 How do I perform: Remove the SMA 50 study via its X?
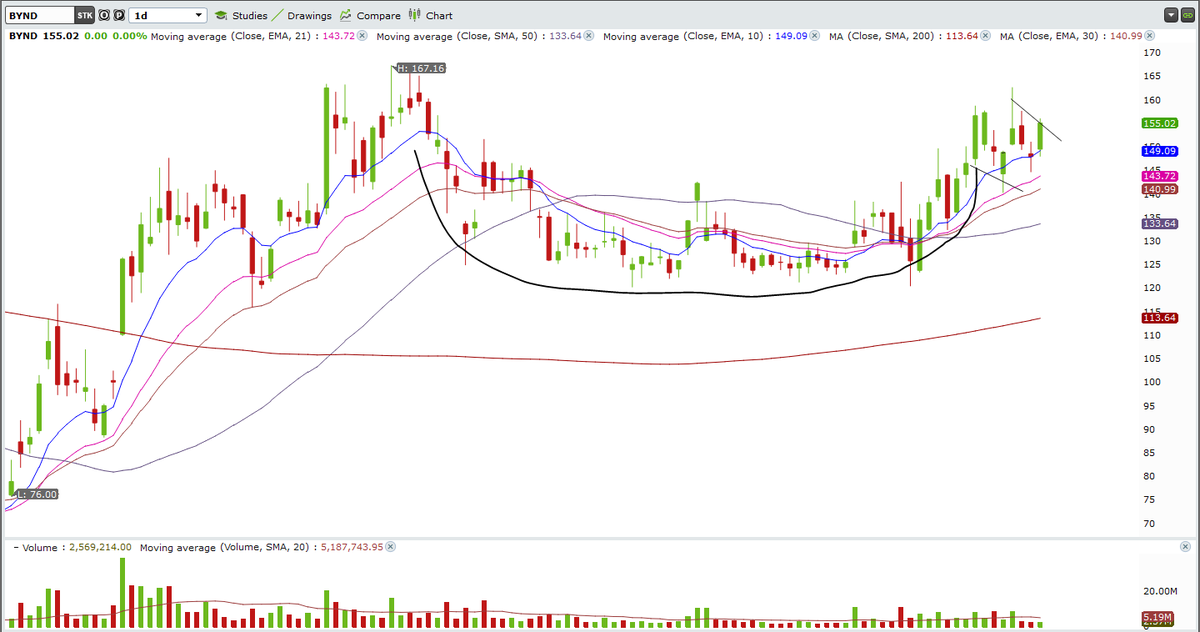589,36
